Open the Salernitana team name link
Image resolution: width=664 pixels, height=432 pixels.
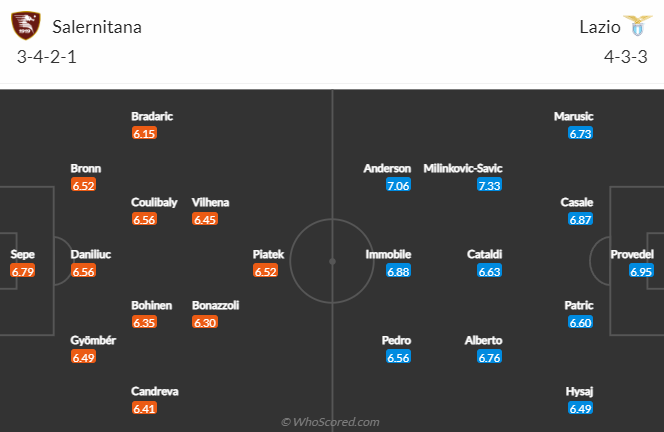(97, 27)
